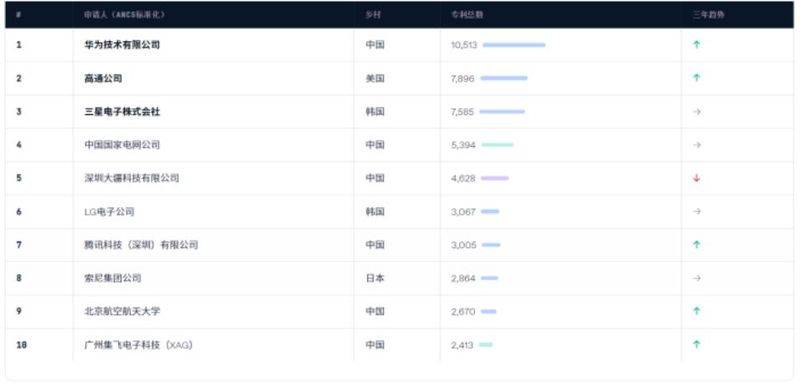Click the patent count 4,628
800x385 pixels.
click(x=463, y=178)
